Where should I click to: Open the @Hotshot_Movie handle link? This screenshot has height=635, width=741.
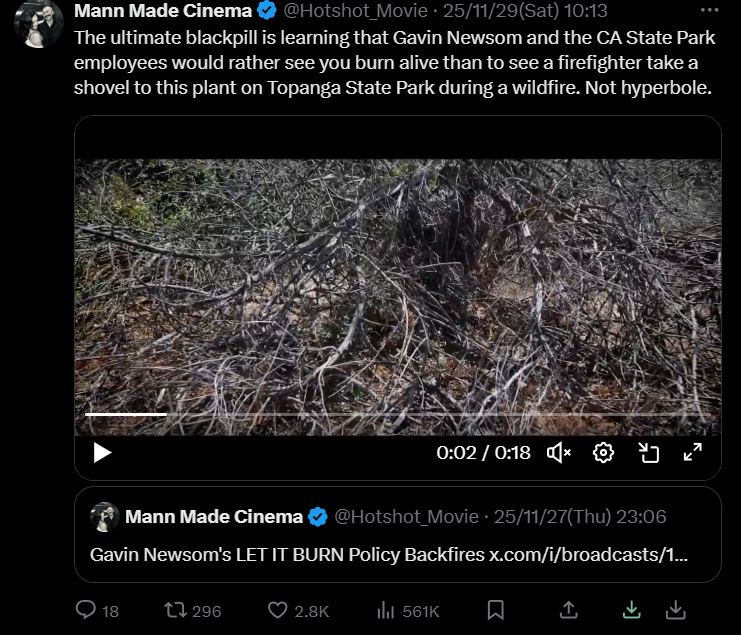[x=355, y=10]
